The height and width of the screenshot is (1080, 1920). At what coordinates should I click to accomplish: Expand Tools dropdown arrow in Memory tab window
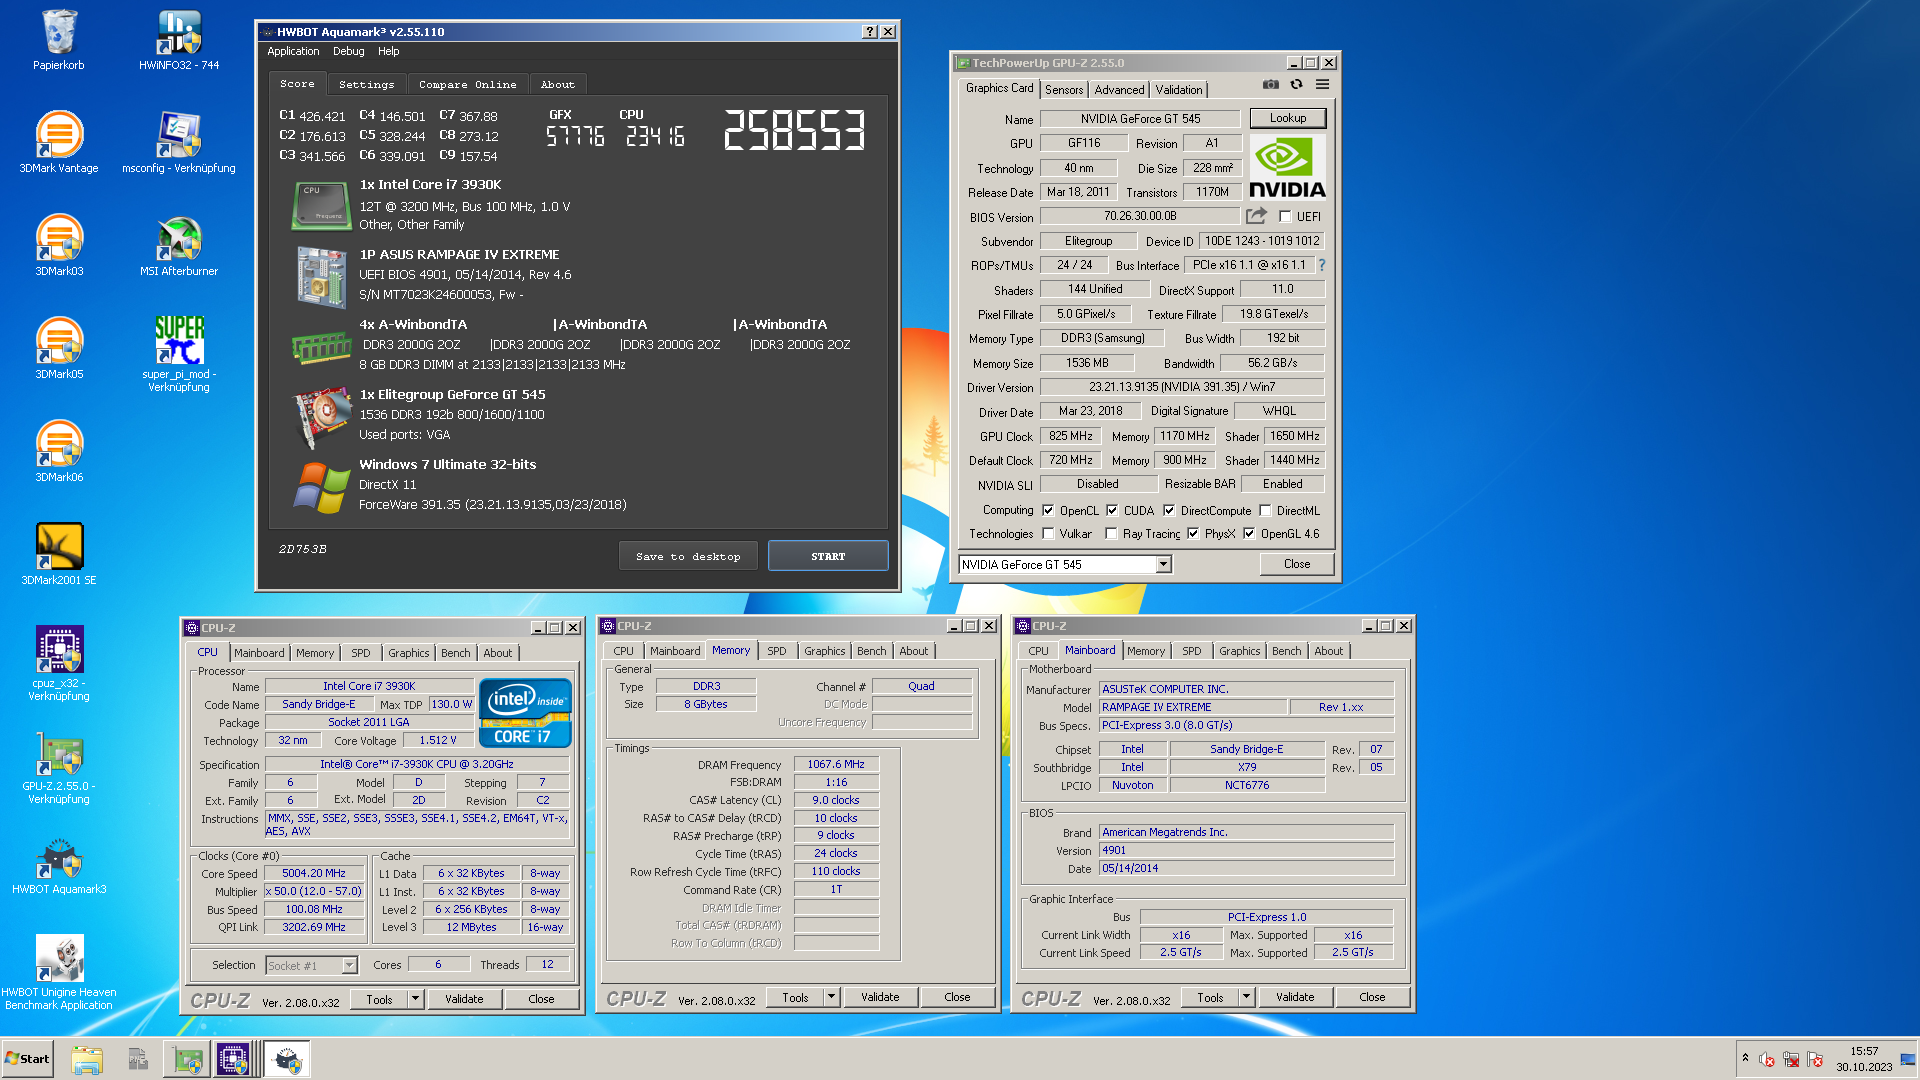pyautogui.click(x=831, y=997)
